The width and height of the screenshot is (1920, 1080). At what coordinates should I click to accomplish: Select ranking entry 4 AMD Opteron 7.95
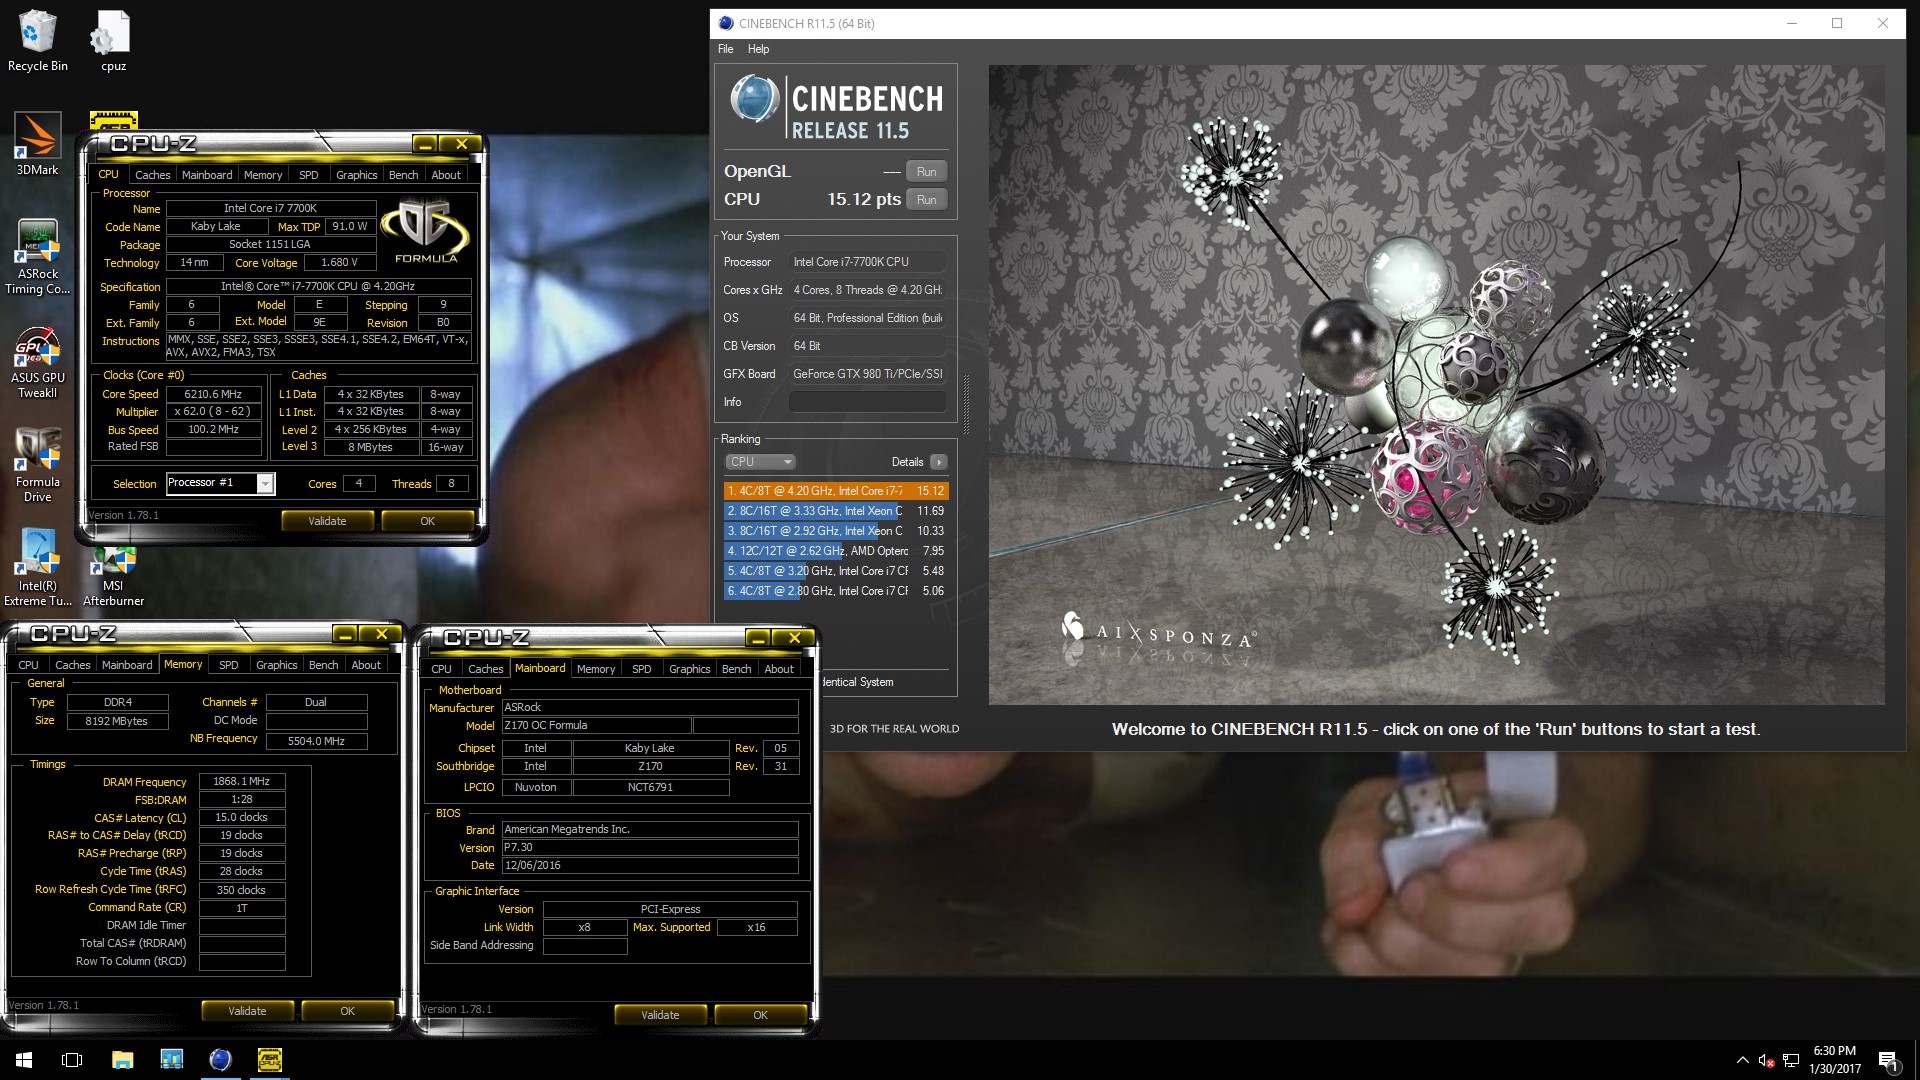click(x=836, y=551)
